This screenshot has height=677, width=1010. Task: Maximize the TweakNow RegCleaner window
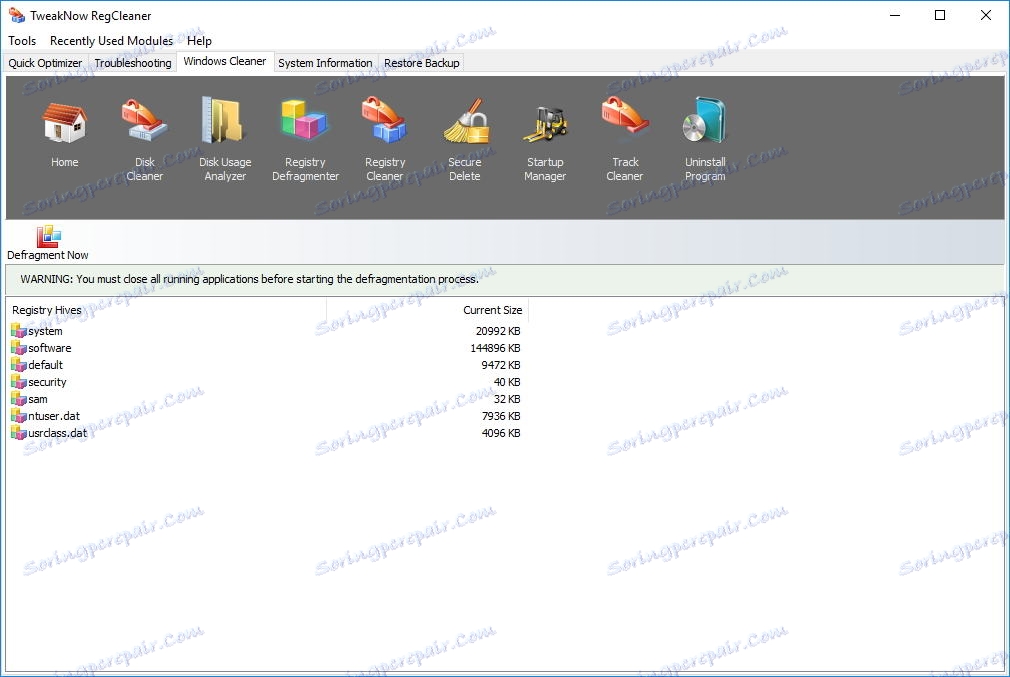940,15
